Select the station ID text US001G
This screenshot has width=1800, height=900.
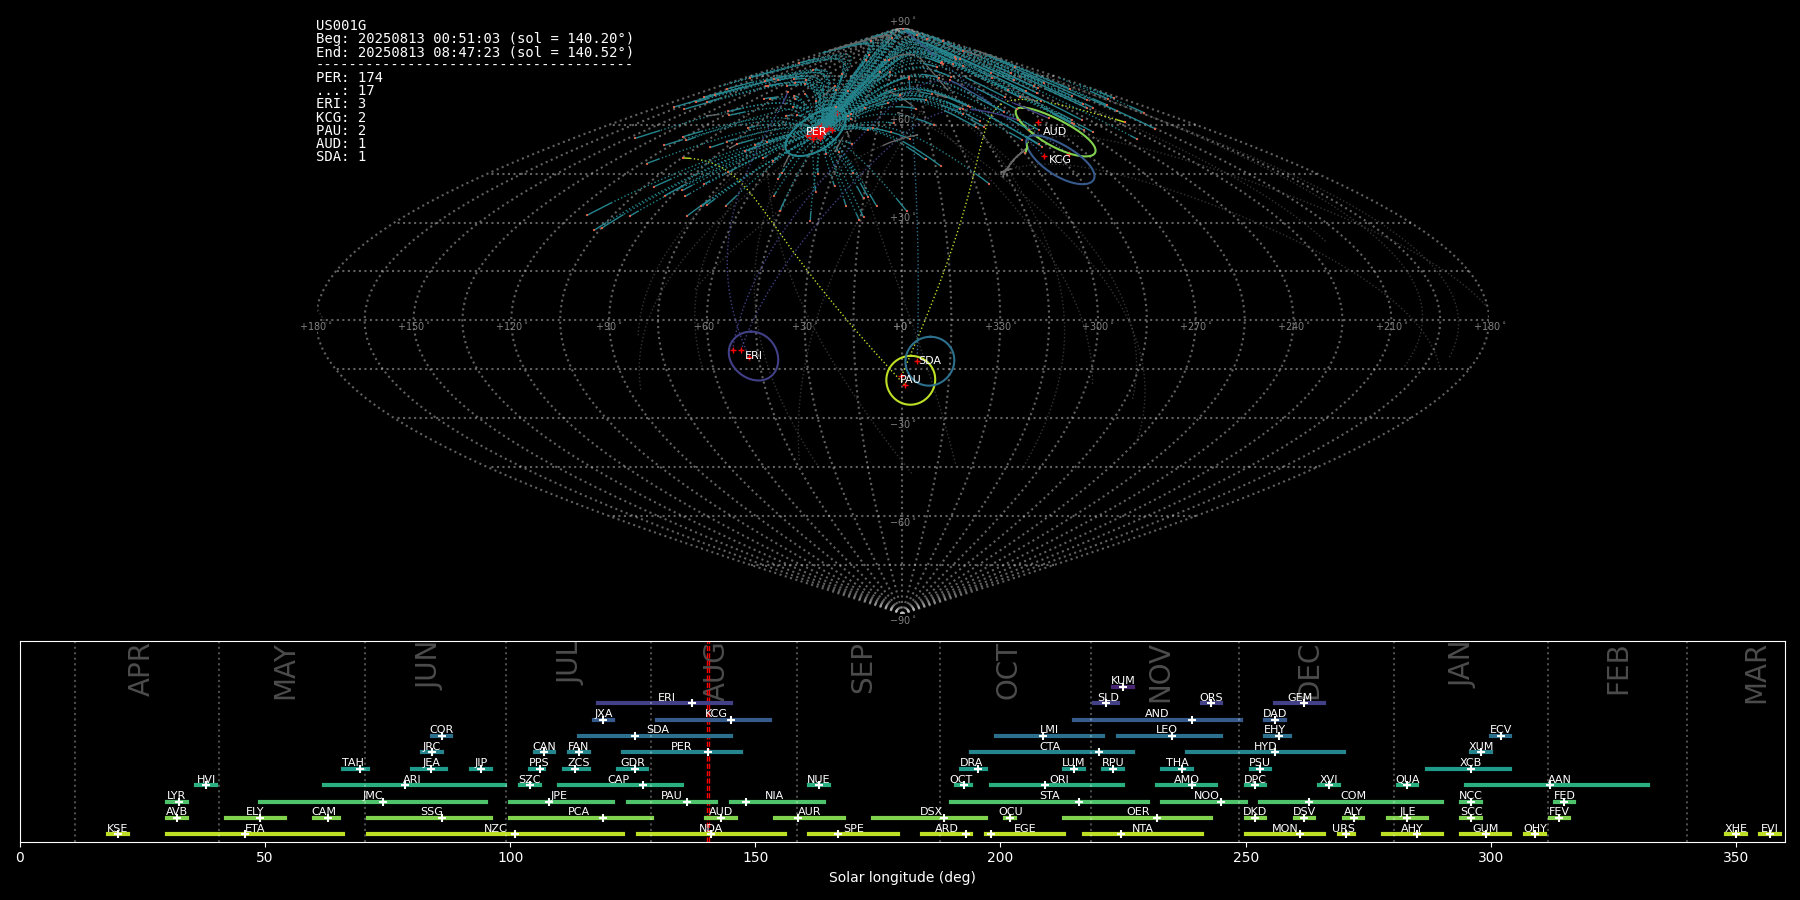pyautogui.click(x=341, y=26)
